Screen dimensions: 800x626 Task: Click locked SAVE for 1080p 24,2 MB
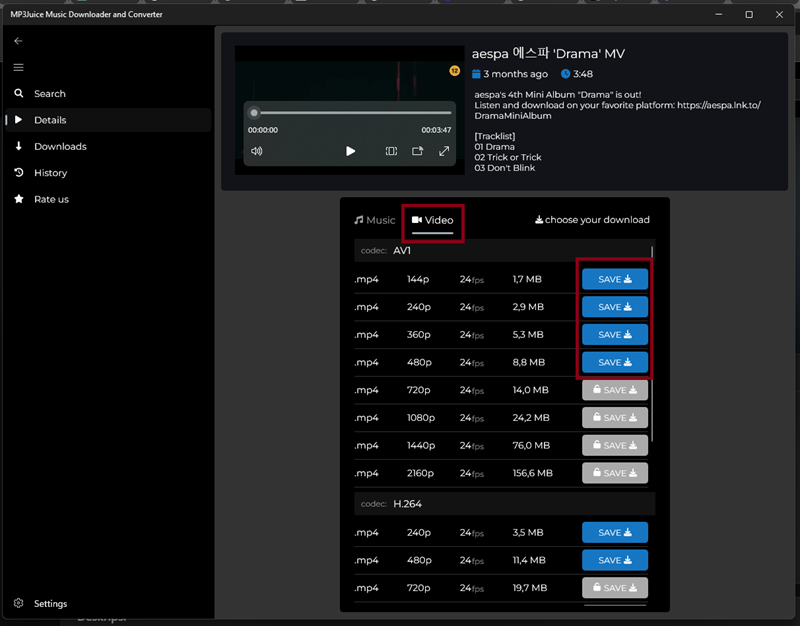[615, 417]
